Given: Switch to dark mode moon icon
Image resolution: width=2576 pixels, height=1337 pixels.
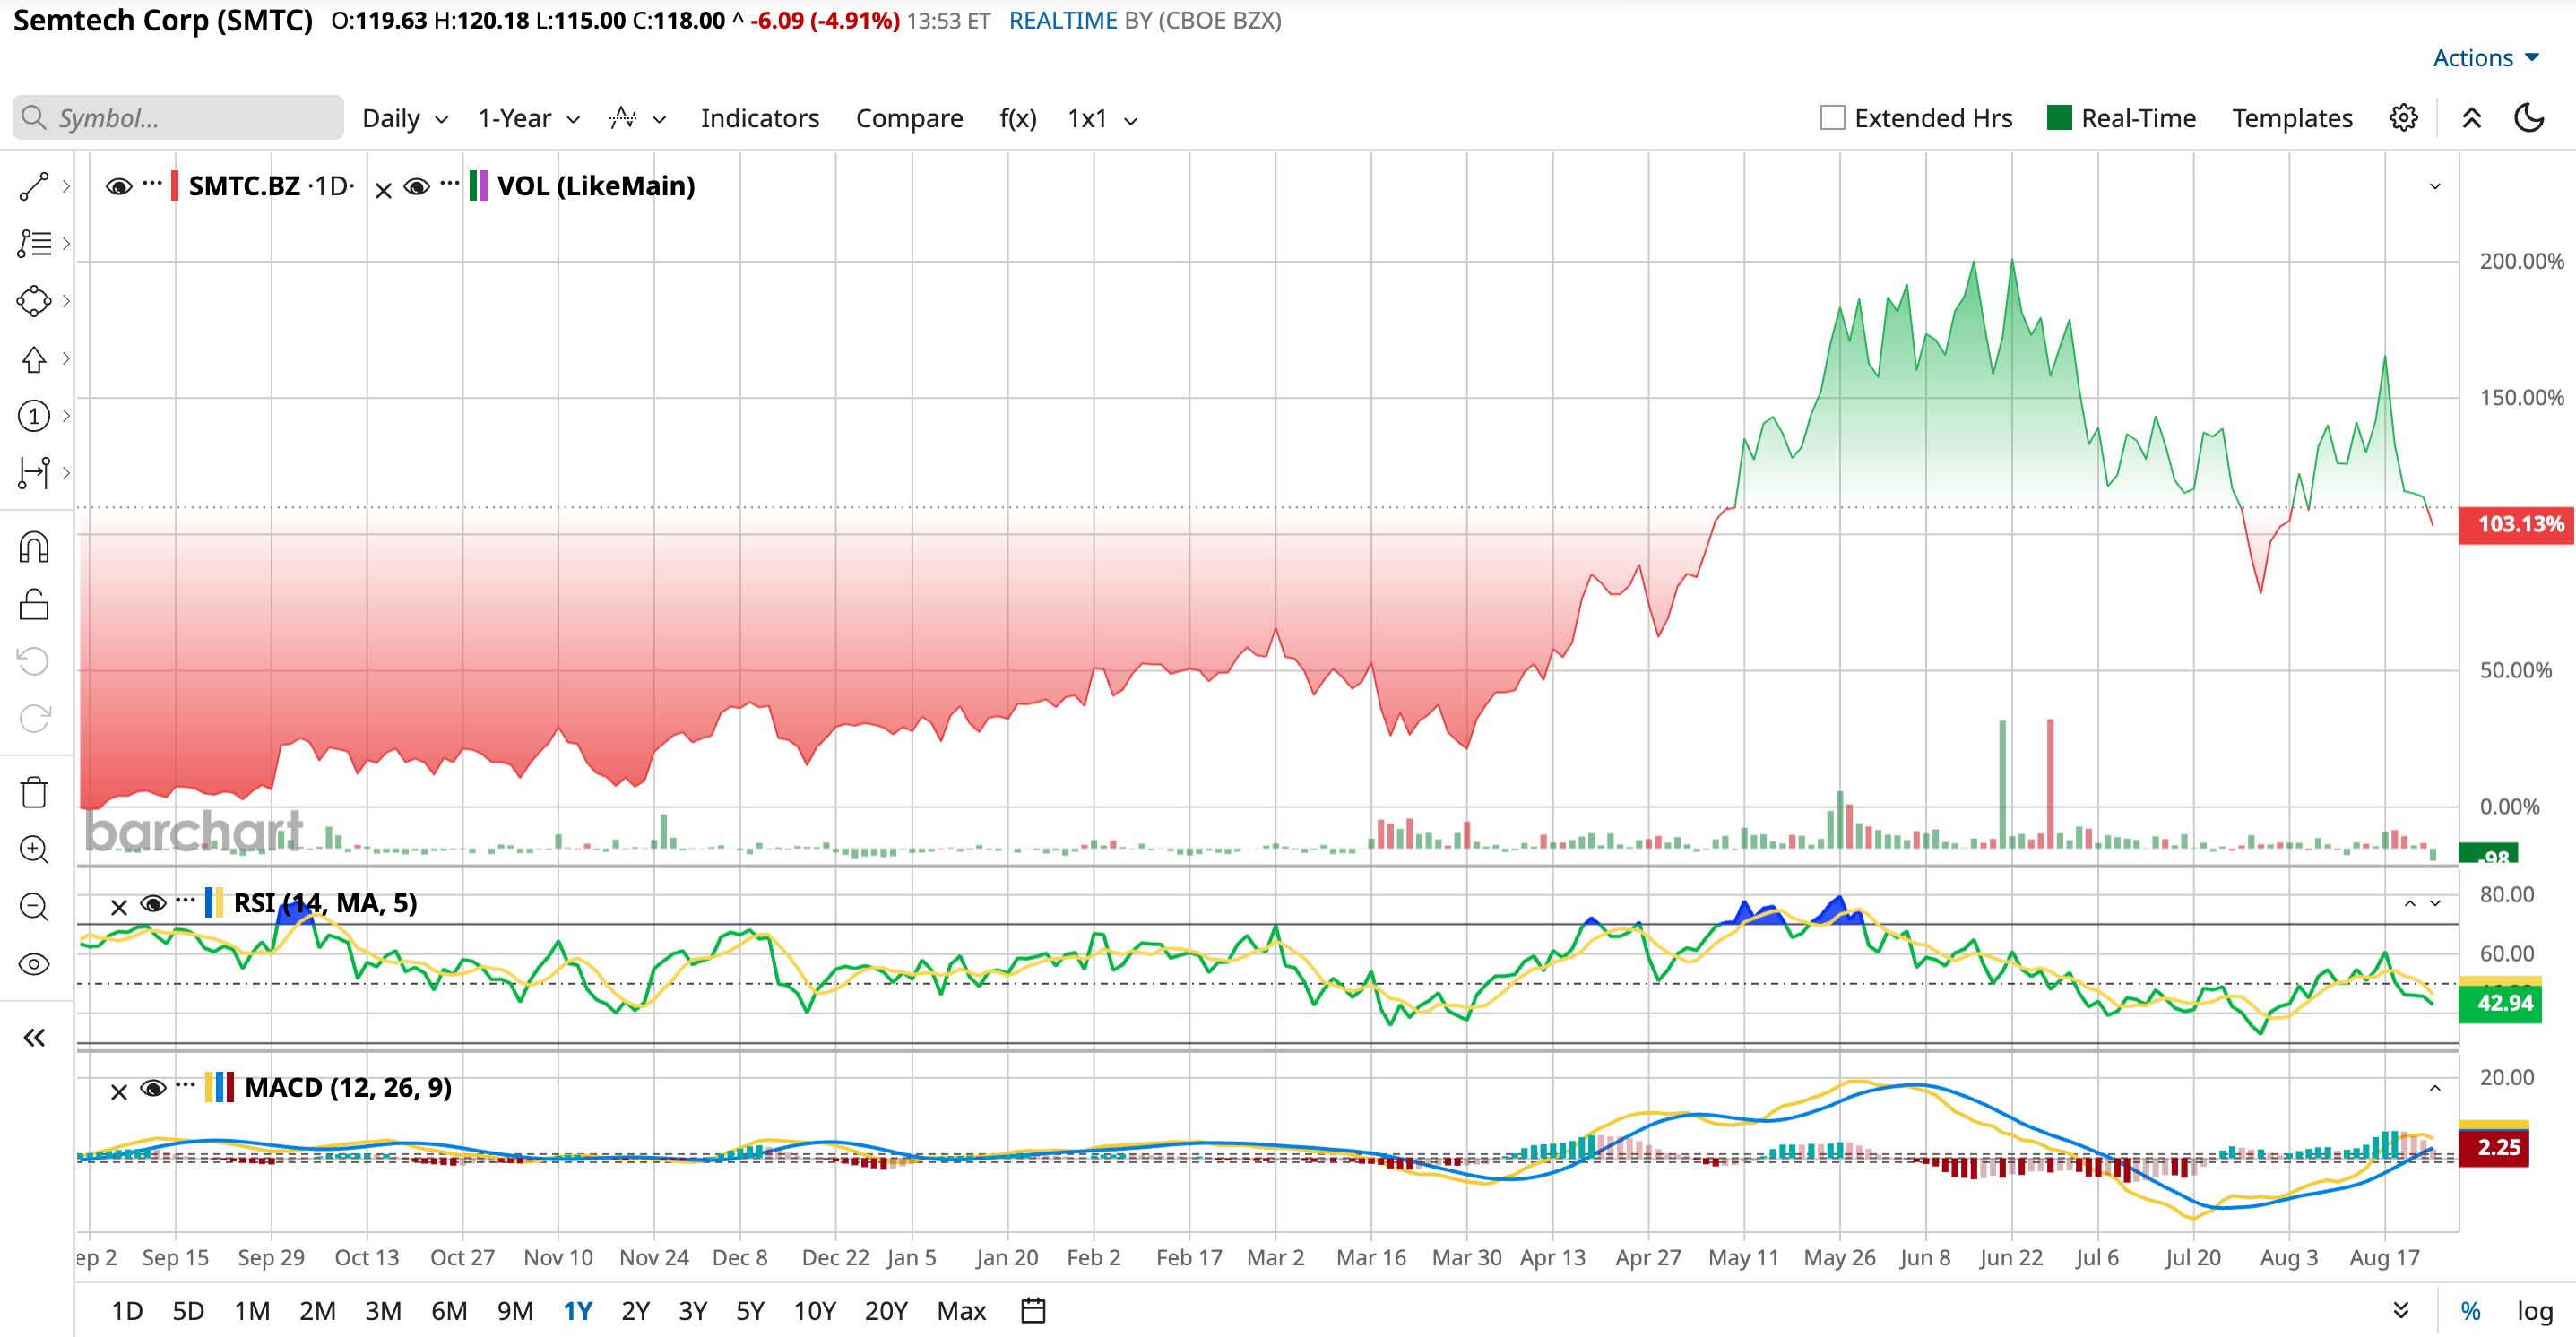Looking at the screenshot, I should (2529, 118).
